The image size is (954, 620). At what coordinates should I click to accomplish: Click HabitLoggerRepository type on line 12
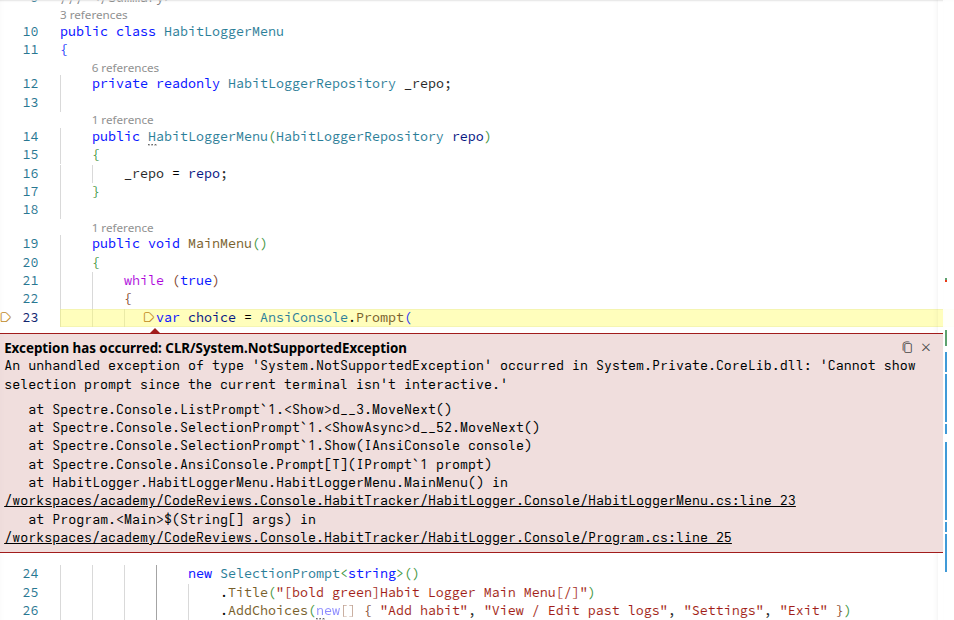click(x=312, y=84)
